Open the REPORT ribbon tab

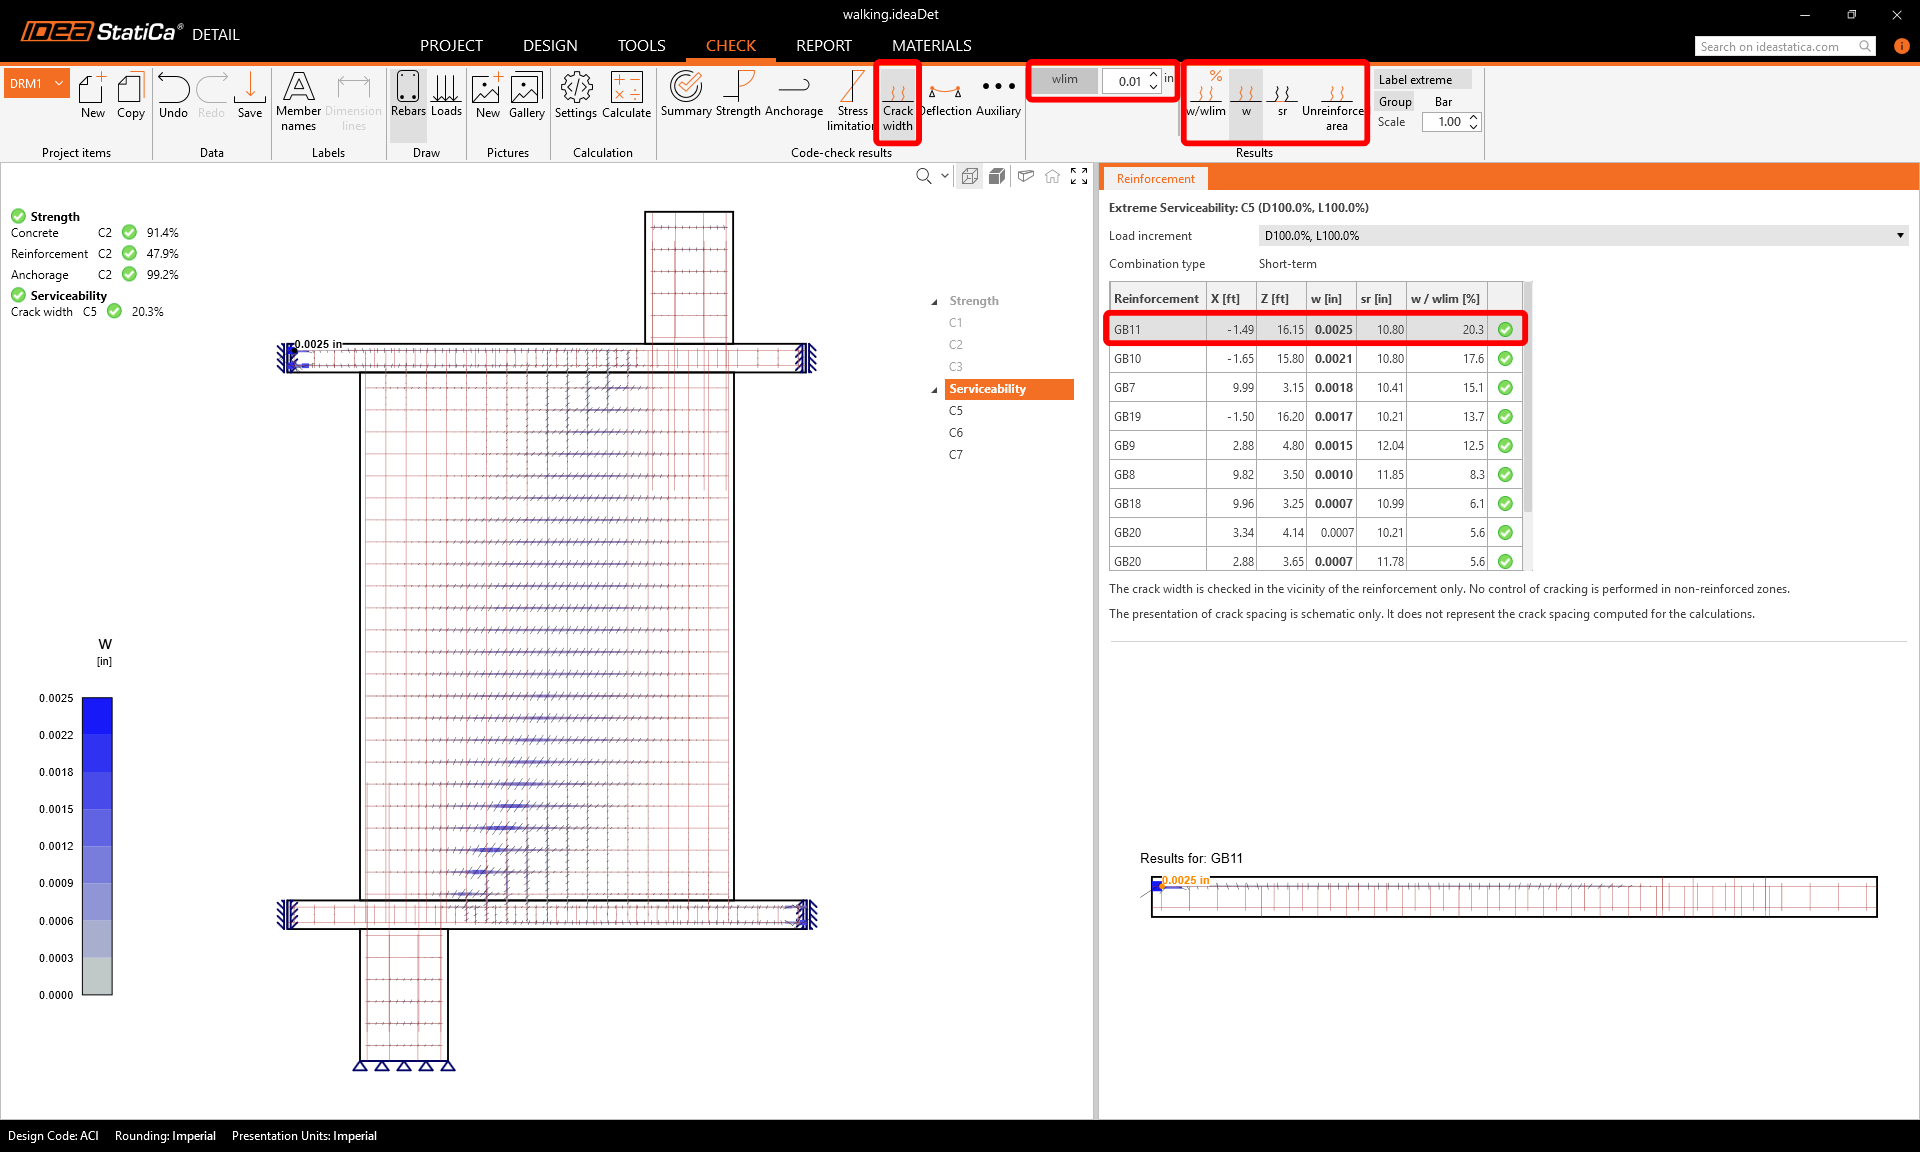click(x=823, y=46)
